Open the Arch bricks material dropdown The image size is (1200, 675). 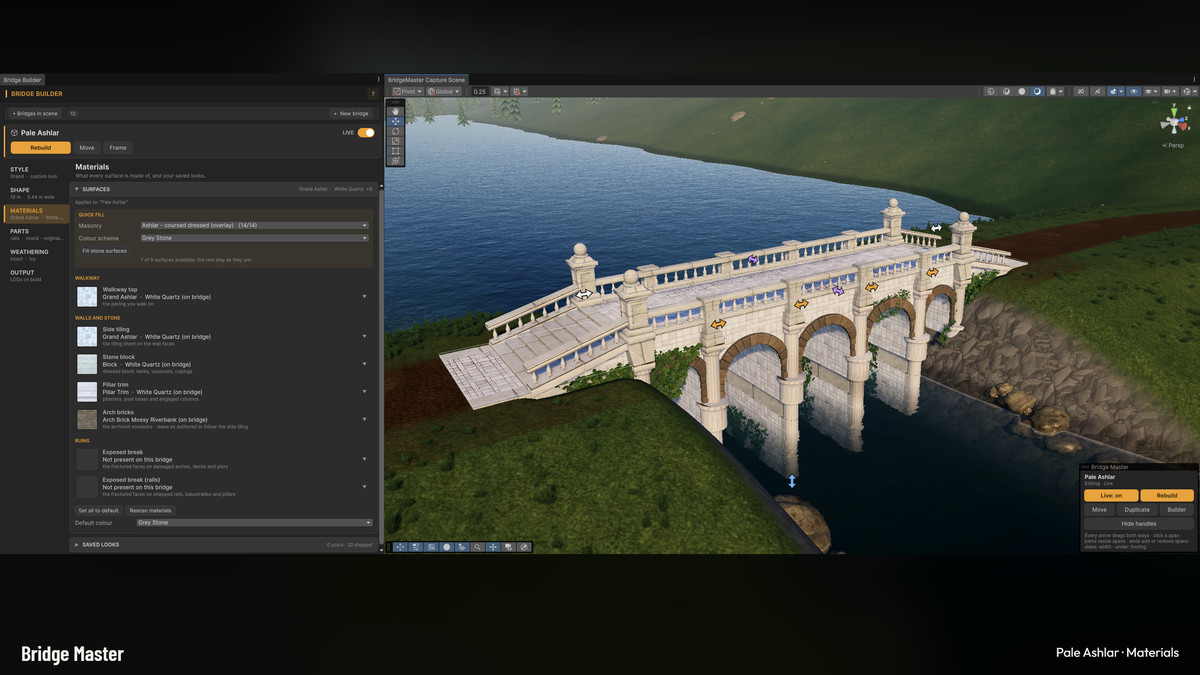(x=364, y=420)
